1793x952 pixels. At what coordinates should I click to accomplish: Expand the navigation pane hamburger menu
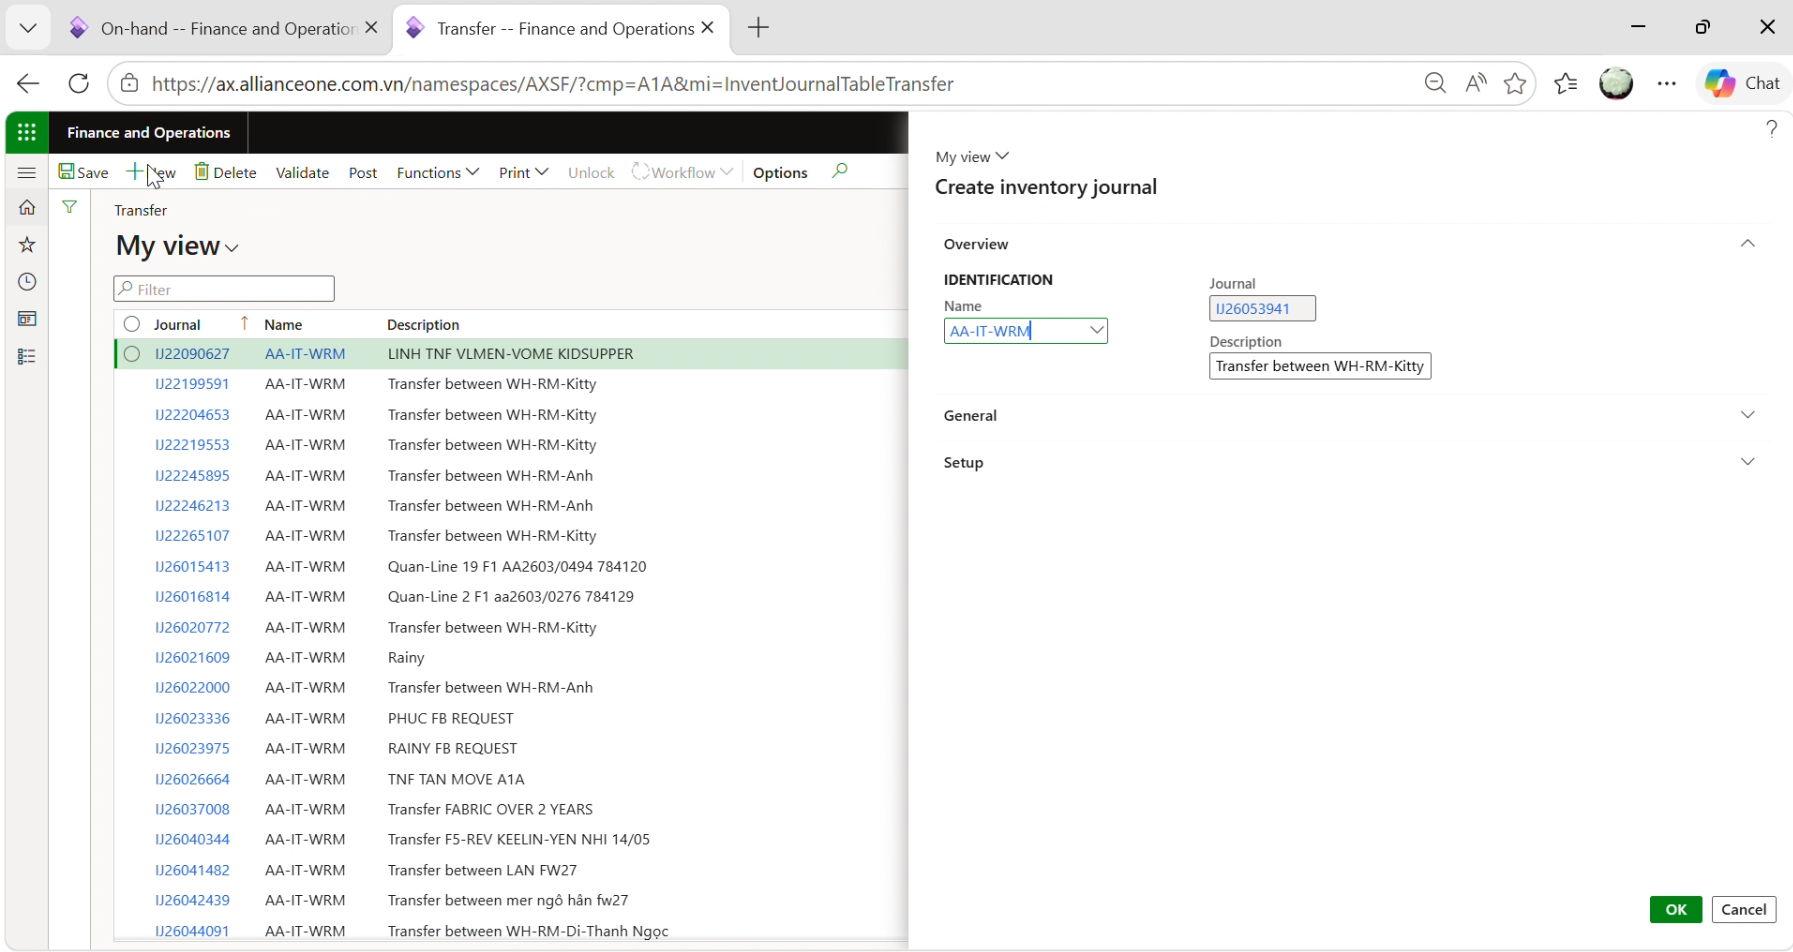point(27,173)
